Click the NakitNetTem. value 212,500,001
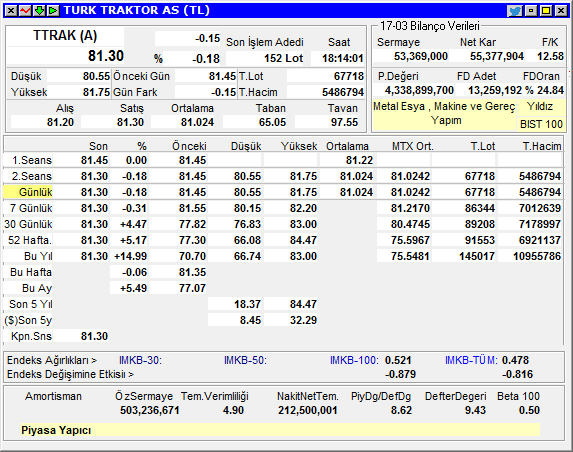This screenshot has width=573, height=452. click(x=308, y=410)
